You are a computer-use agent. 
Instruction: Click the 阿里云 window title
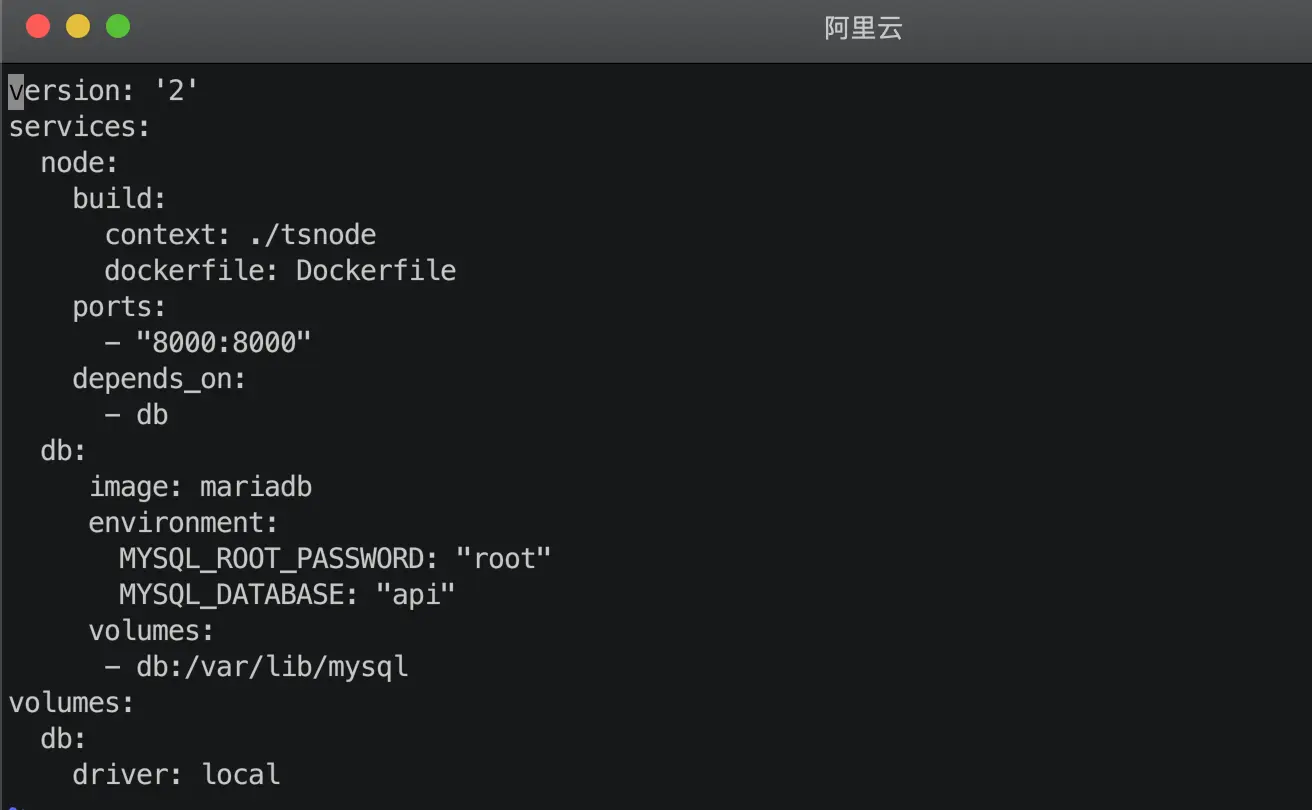pyautogui.click(x=863, y=28)
